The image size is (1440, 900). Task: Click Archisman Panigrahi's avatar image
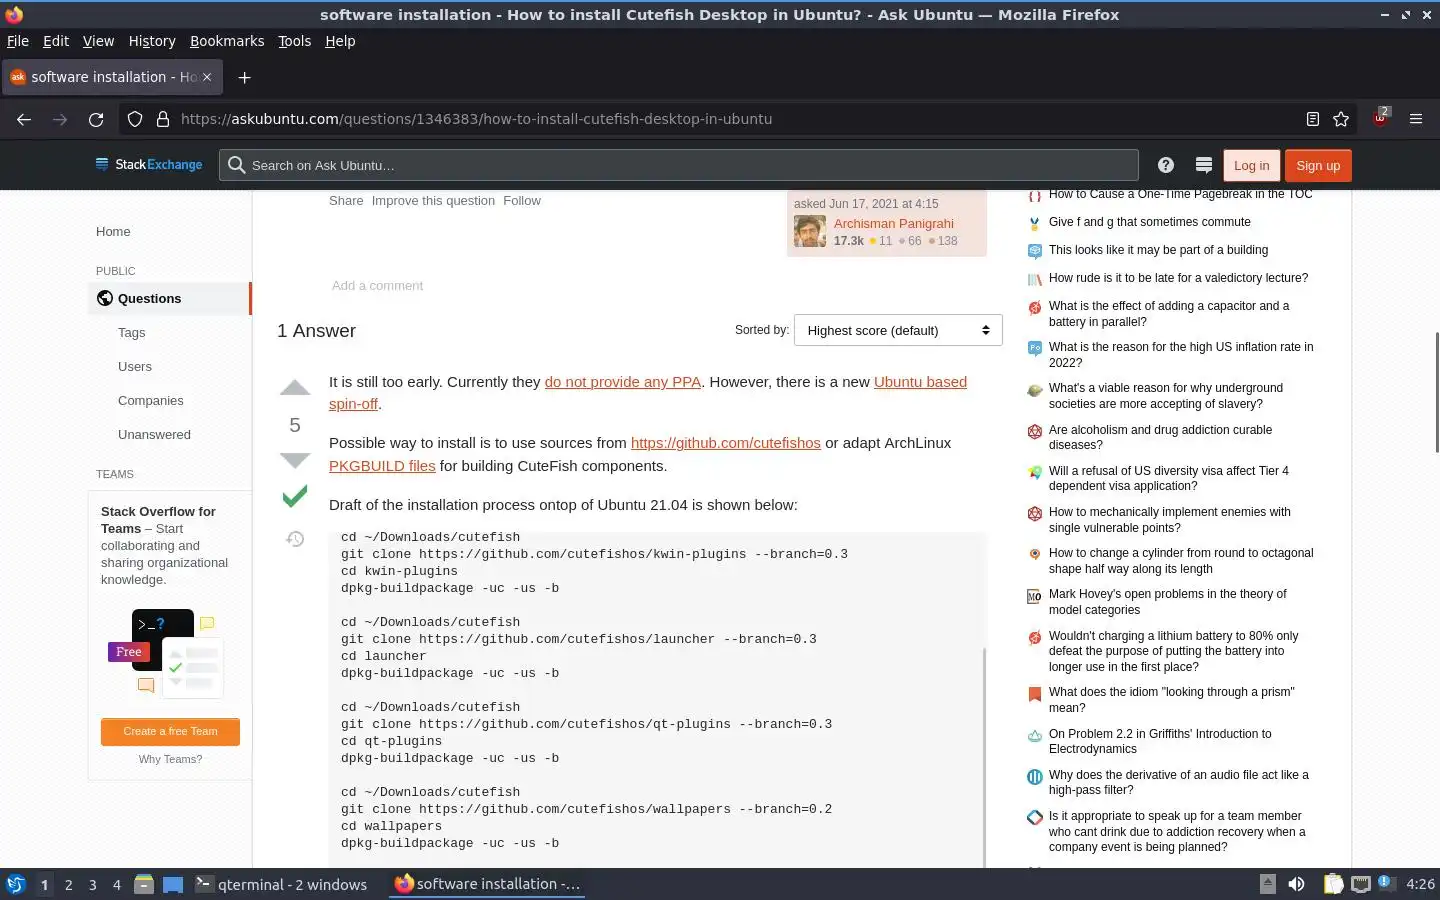pos(810,231)
